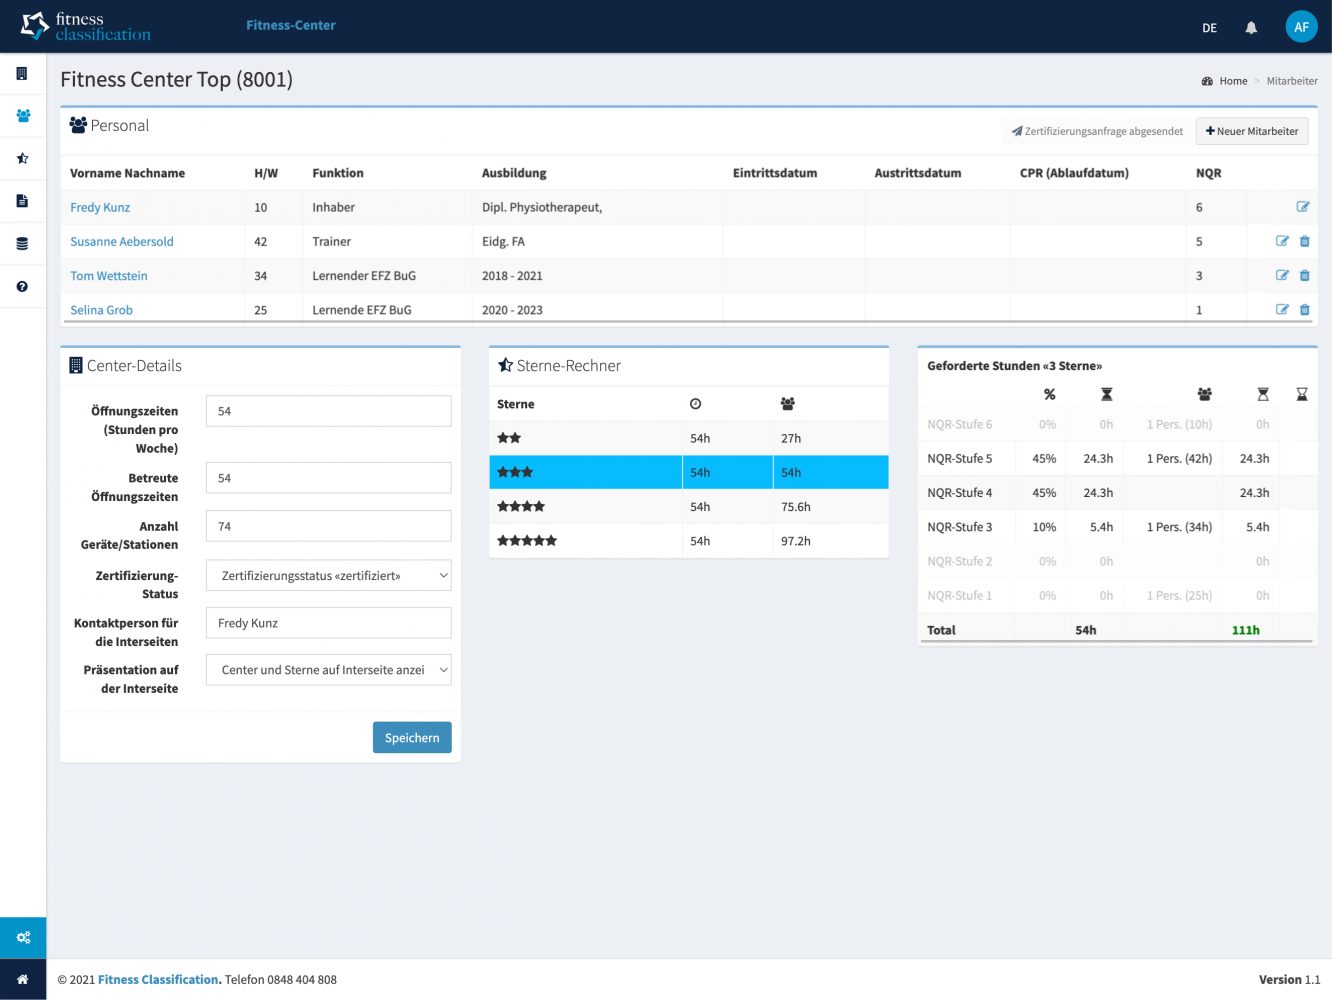Click the Ausbildung column header
This screenshot has width=1332, height=1000.
(x=514, y=173)
